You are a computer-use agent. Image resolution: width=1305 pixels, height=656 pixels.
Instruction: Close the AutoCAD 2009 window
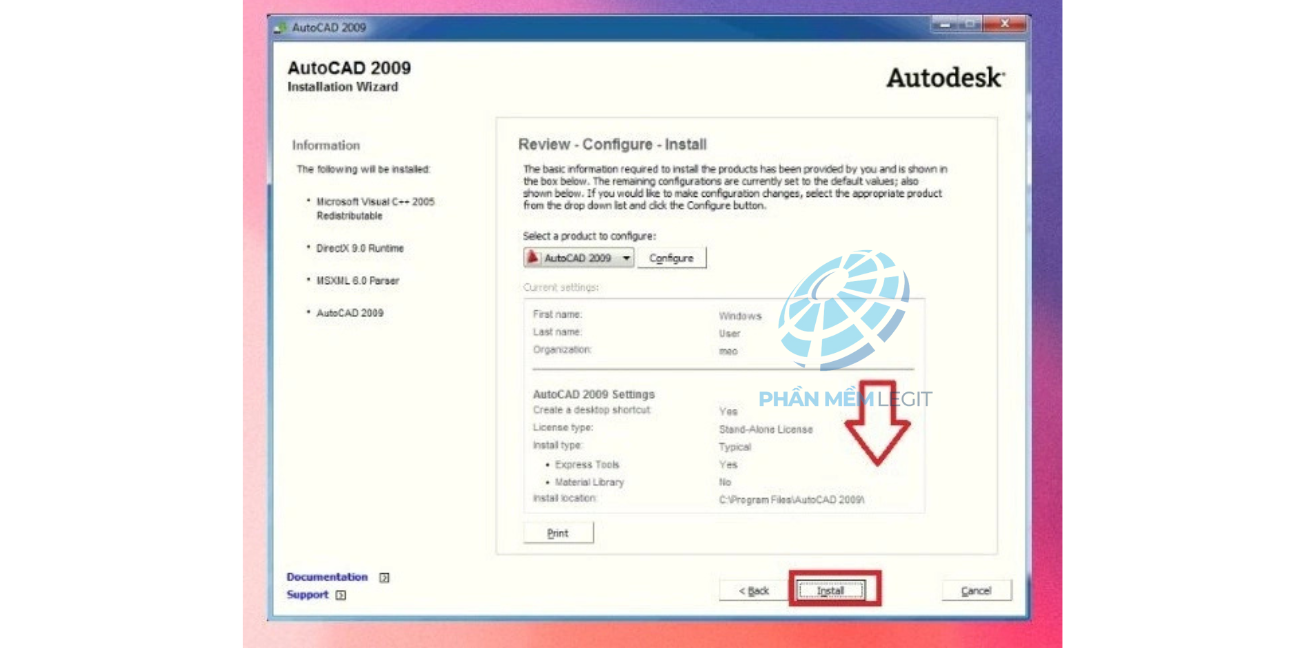[x=1005, y=24]
